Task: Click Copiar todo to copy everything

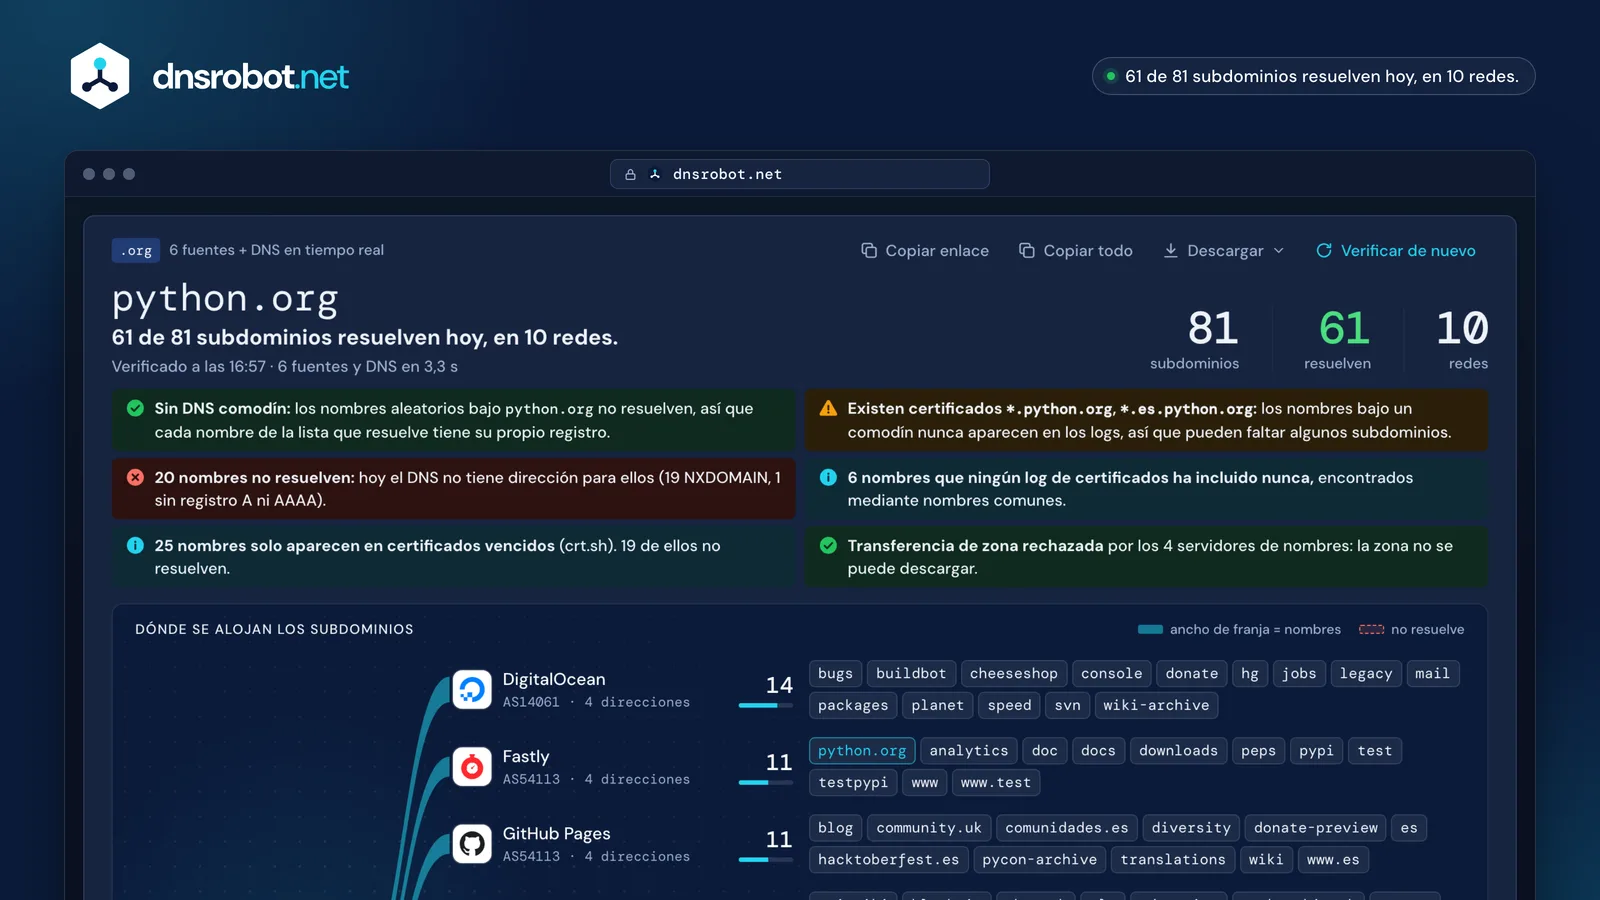Action: (x=1075, y=251)
